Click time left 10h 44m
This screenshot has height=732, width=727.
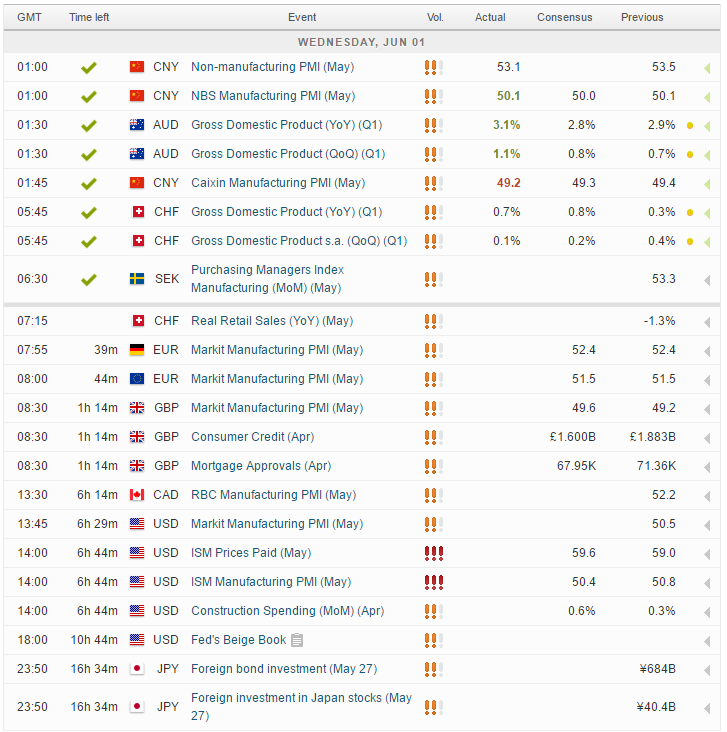[94, 640]
